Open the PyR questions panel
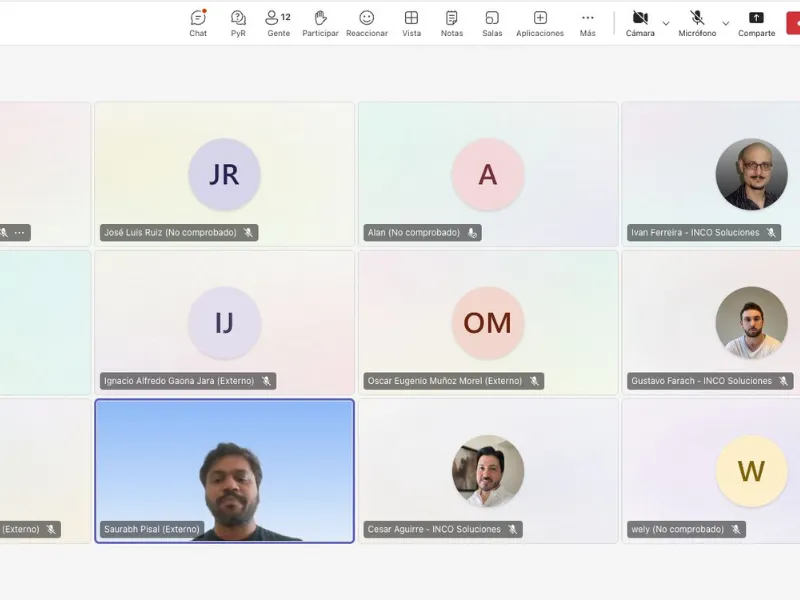Screen dimensions: 800x600 click(x=238, y=23)
